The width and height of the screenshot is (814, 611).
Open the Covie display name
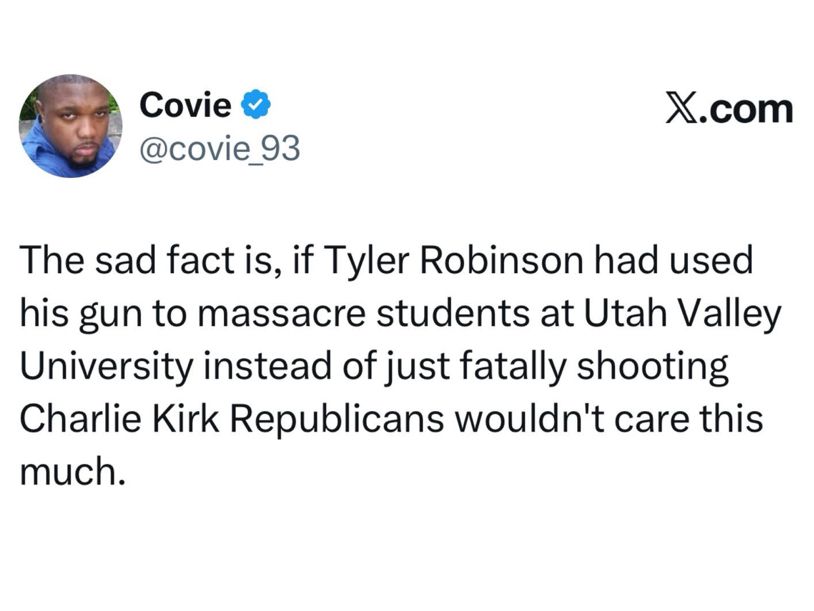(185, 105)
